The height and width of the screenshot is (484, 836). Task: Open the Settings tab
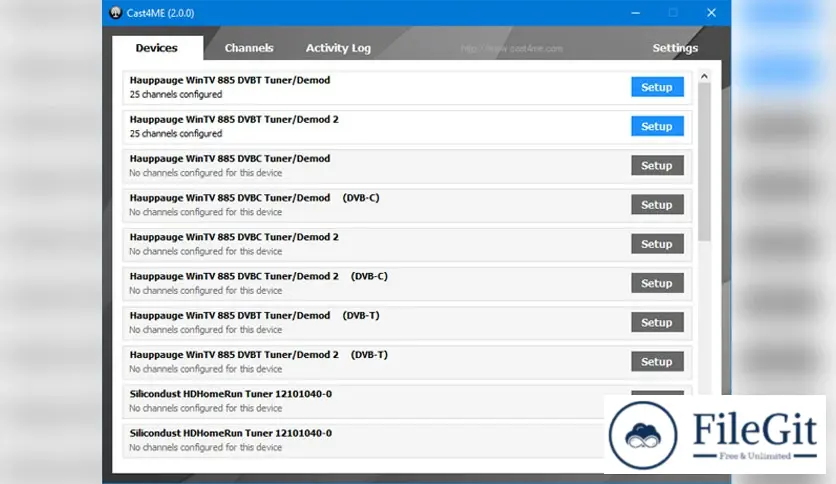[x=675, y=48]
